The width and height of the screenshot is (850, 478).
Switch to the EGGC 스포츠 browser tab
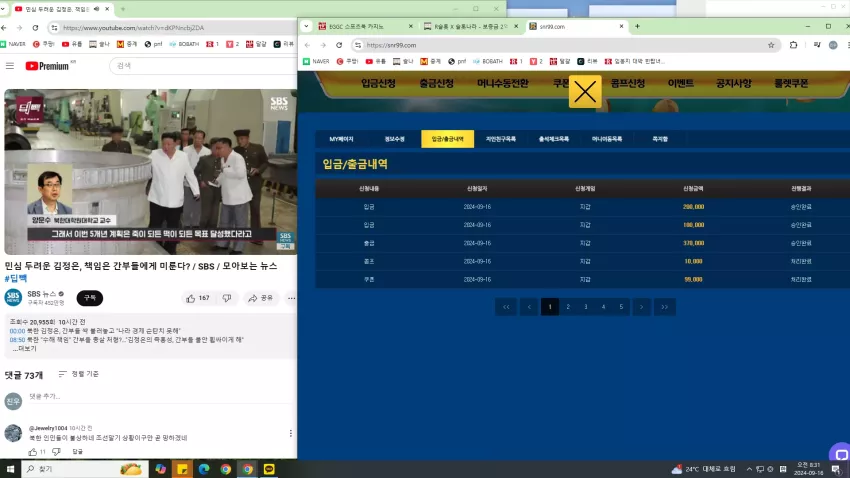(366, 26)
